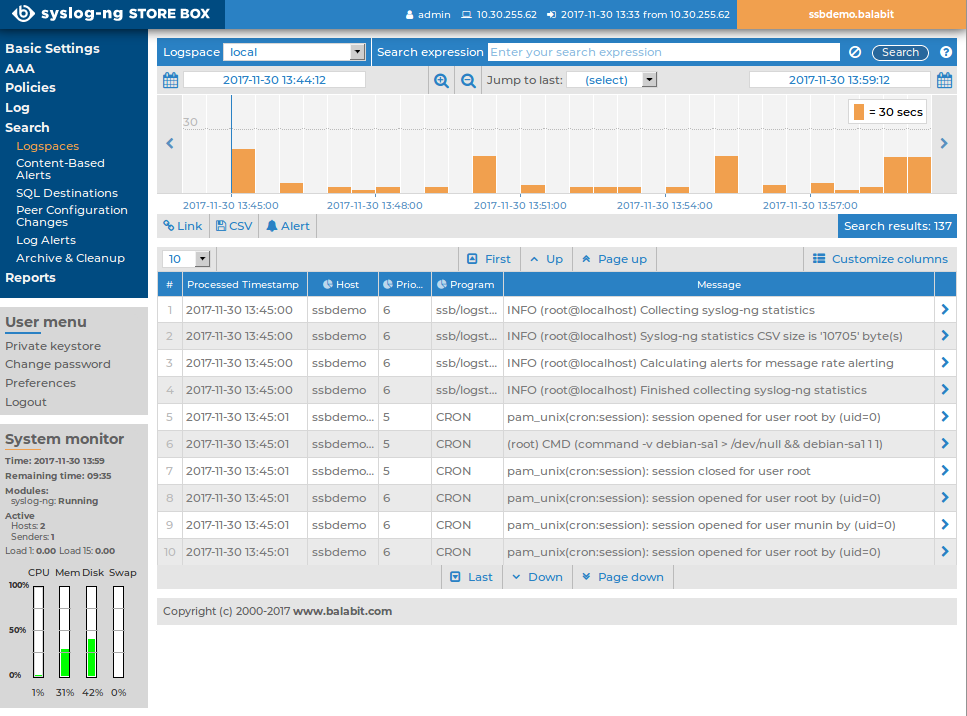
Task: Open the Search menu section
Action: point(27,128)
